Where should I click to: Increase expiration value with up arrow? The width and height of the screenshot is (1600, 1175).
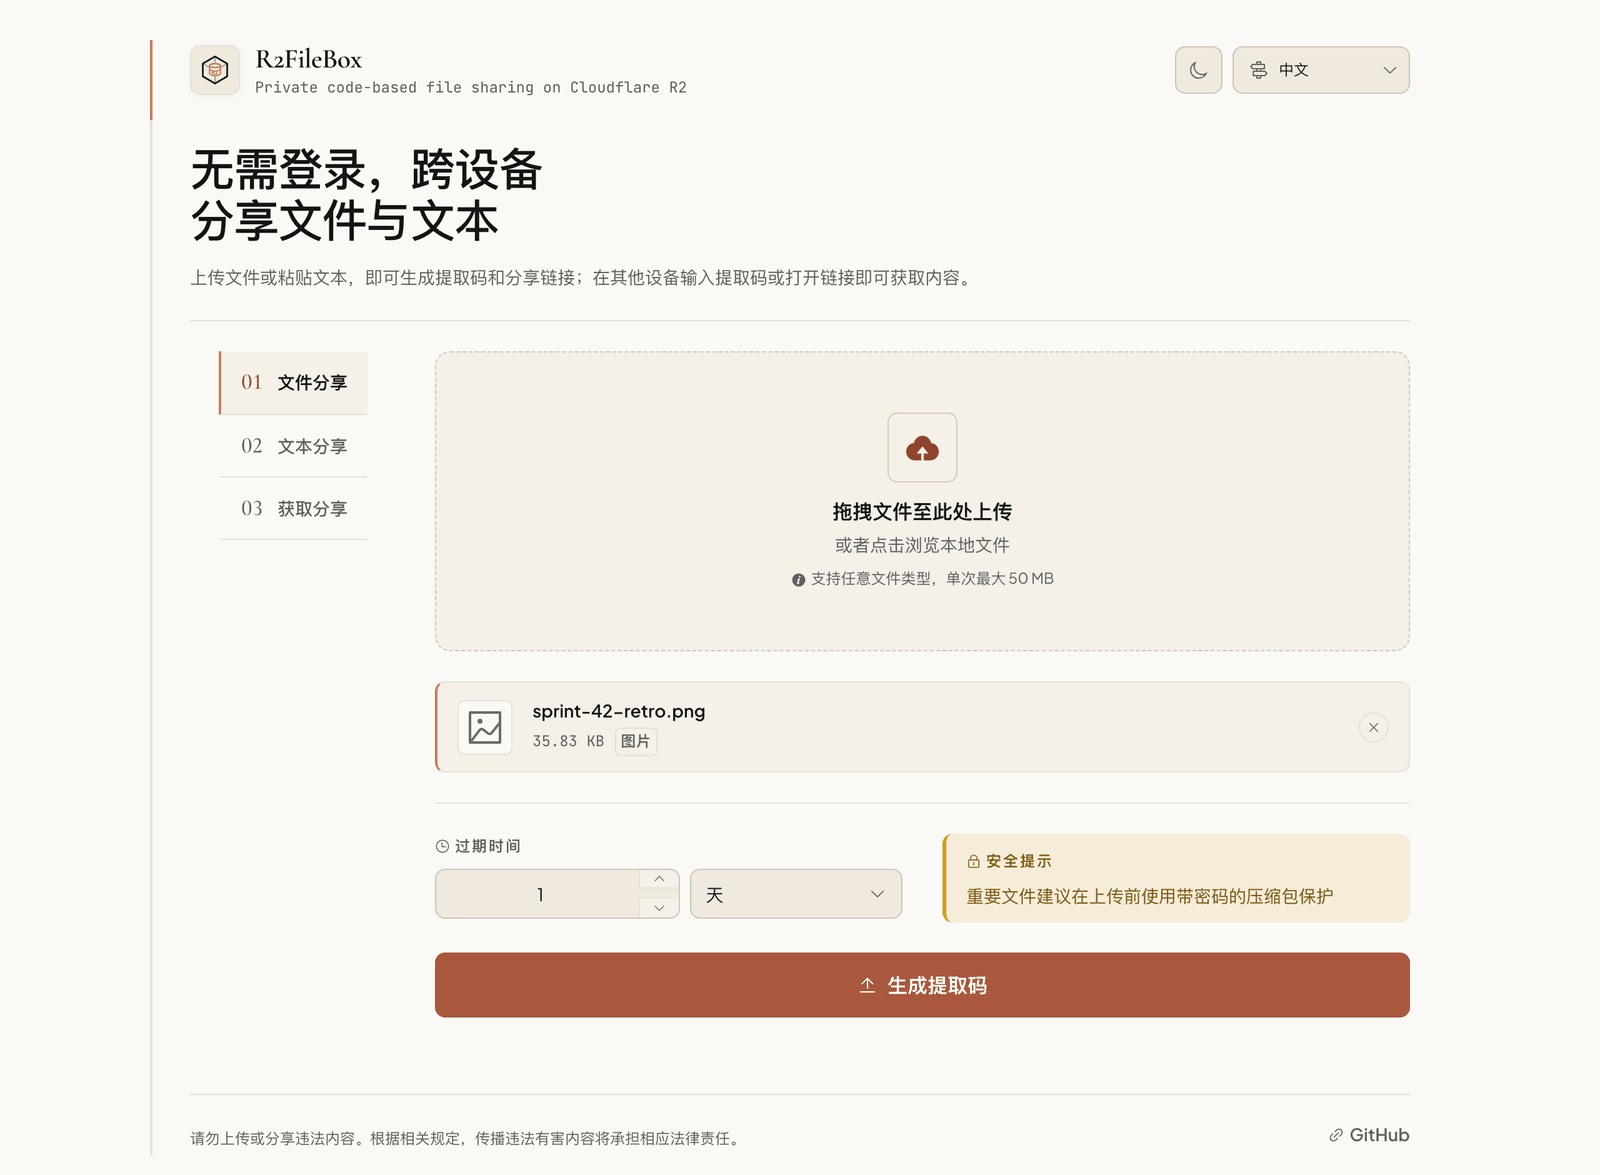click(x=659, y=880)
